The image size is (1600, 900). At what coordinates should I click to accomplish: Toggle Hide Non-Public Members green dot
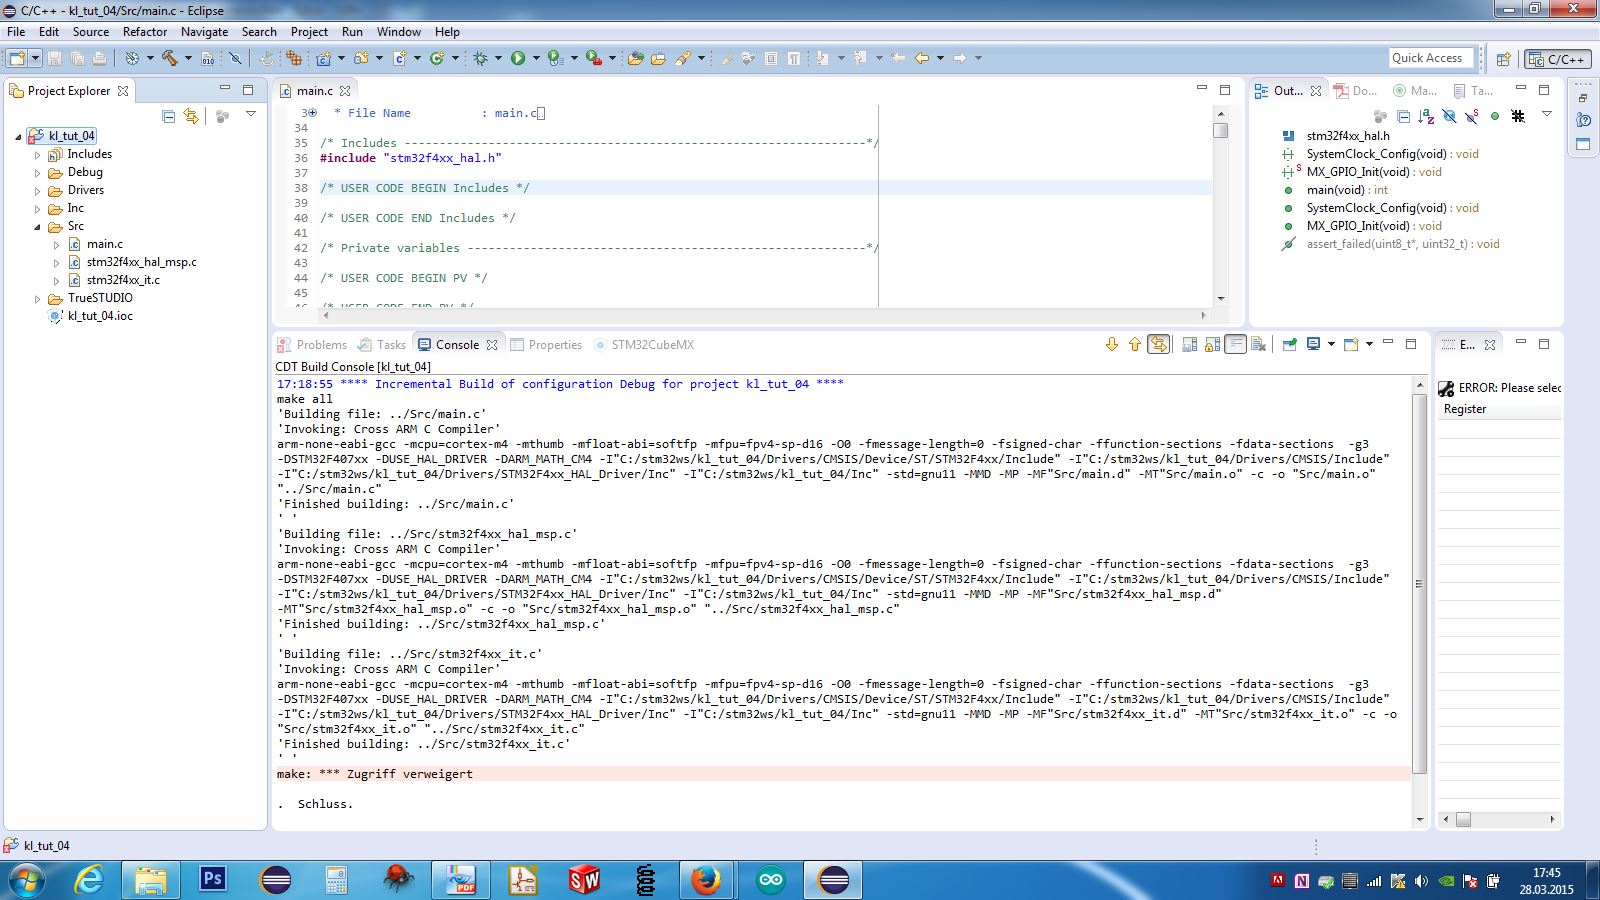pos(1495,116)
